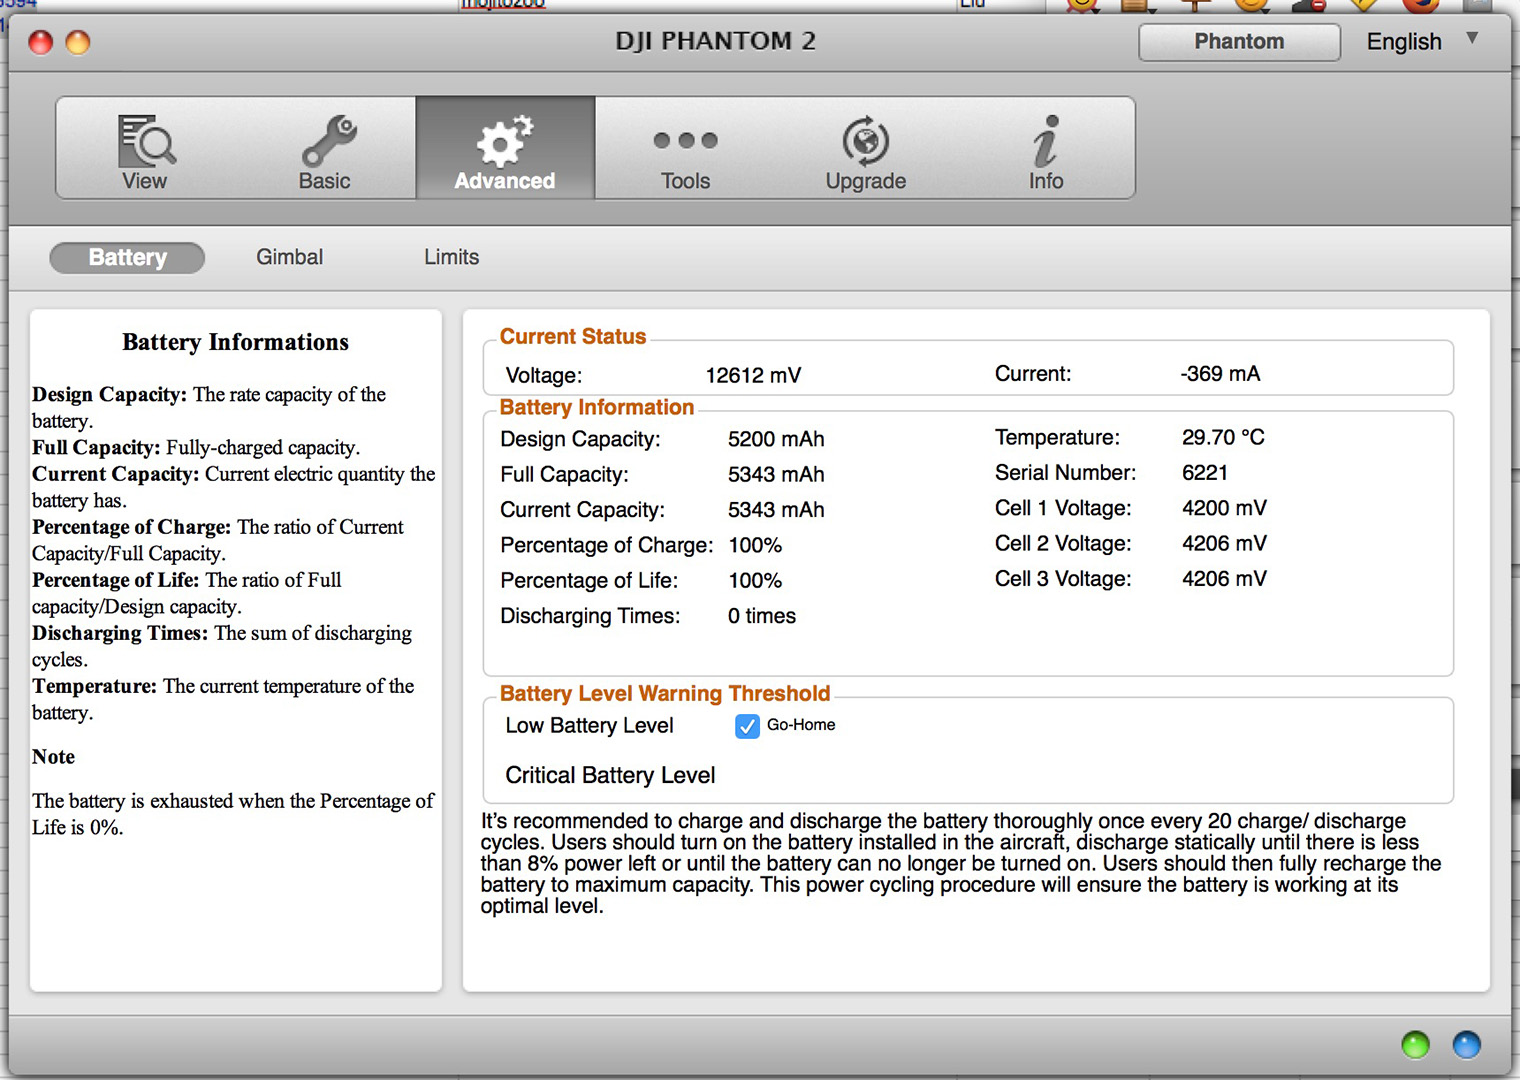
Task: Select the current value -369 mA
Action: [x=1220, y=374]
